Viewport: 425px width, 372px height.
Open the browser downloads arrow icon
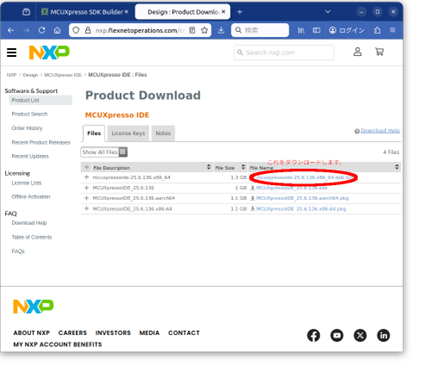pos(221,30)
